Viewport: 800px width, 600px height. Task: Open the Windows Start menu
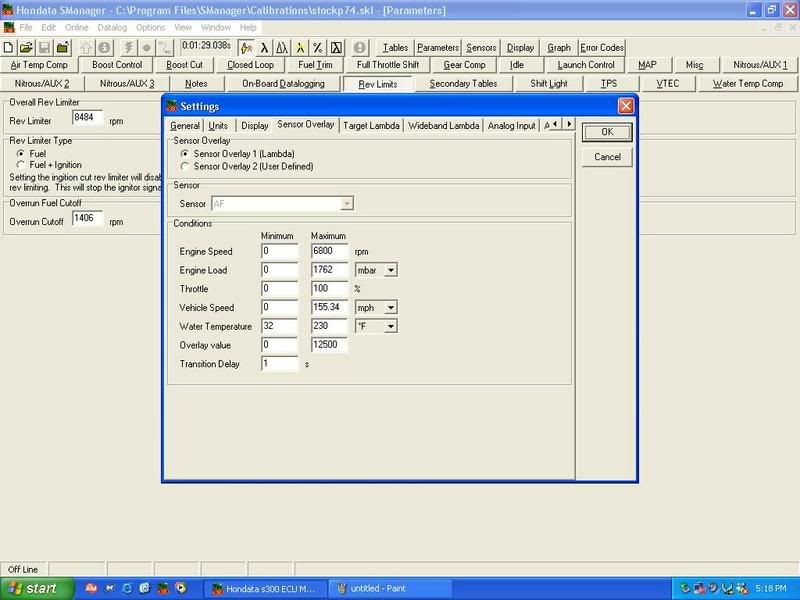pyautogui.click(x=31, y=589)
